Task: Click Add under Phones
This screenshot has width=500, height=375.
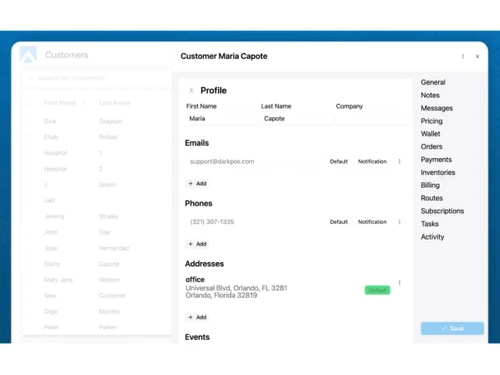Action: click(197, 244)
